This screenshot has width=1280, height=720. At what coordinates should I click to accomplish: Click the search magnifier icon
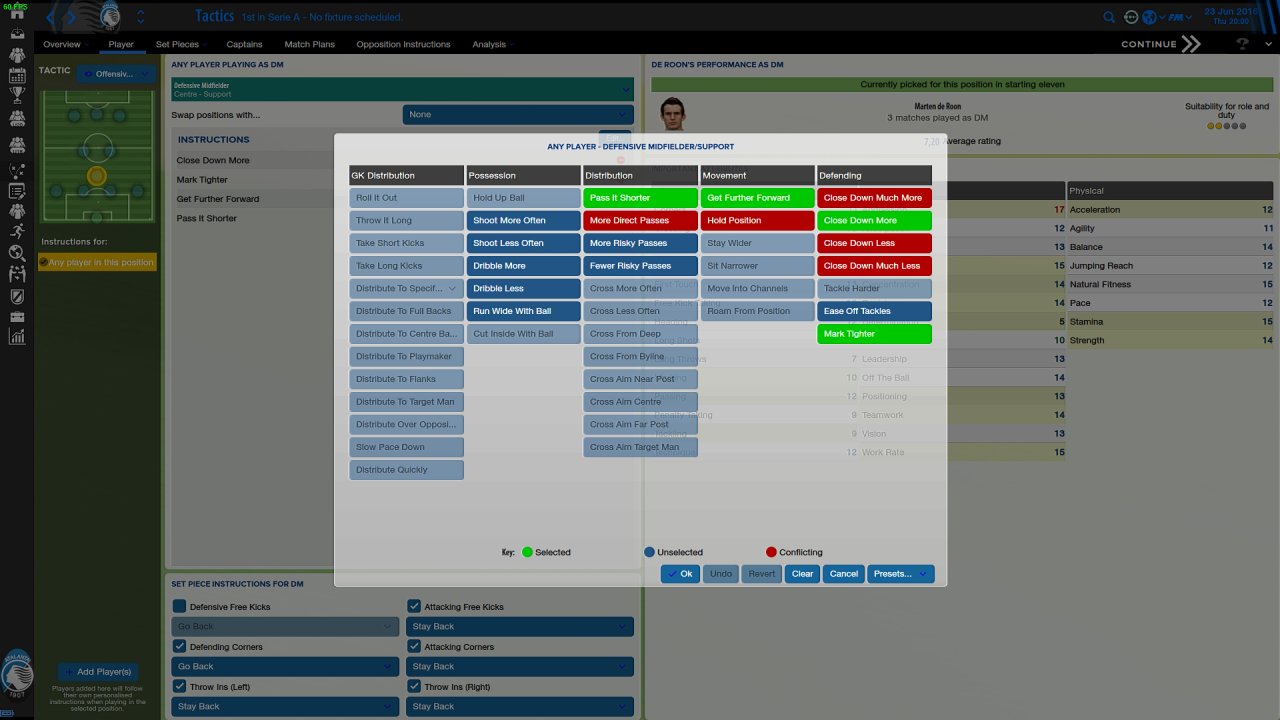click(x=1109, y=17)
